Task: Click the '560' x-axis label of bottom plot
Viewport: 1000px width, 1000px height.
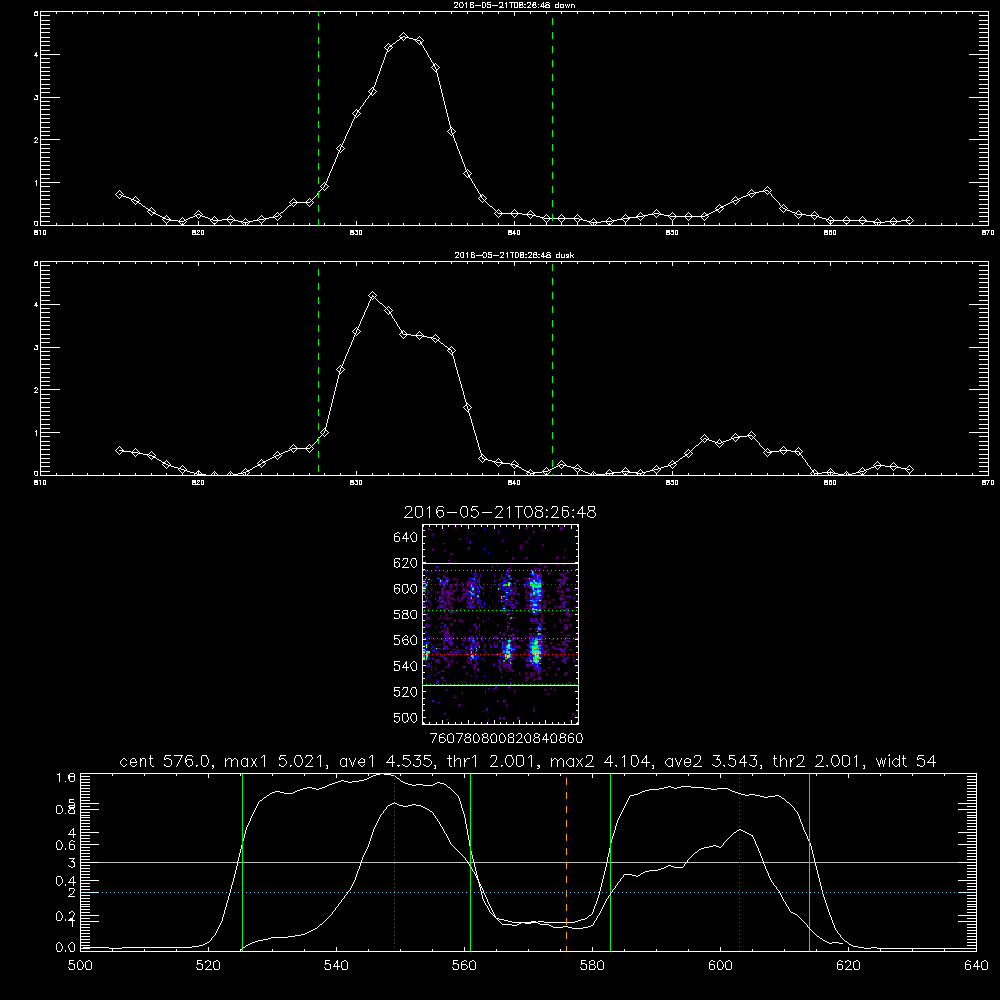Action: (x=464, y=966)
